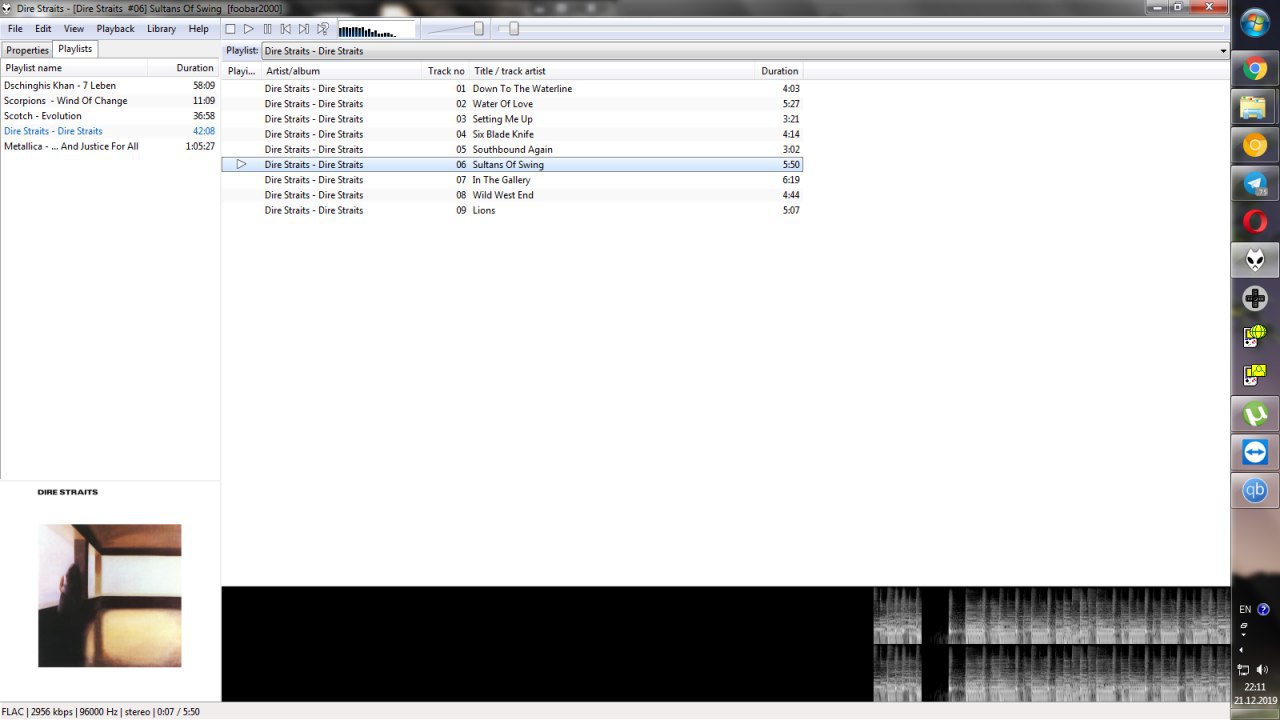The width and height of the screenshot is (1280, 720).
Task: Open the Help menu
Action: coord(199,29)
